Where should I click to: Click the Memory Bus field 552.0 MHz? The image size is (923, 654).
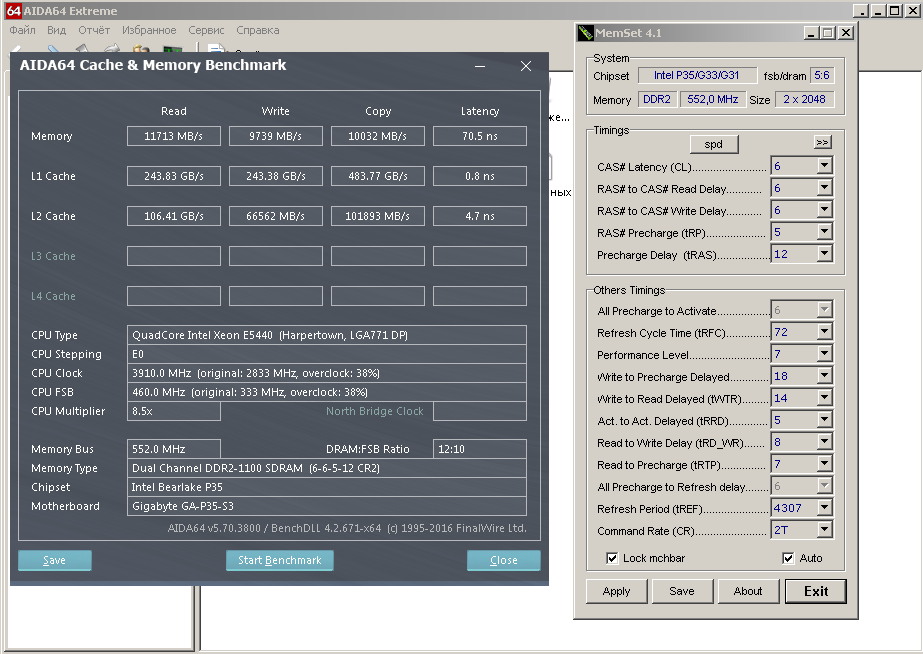(174, 449)
